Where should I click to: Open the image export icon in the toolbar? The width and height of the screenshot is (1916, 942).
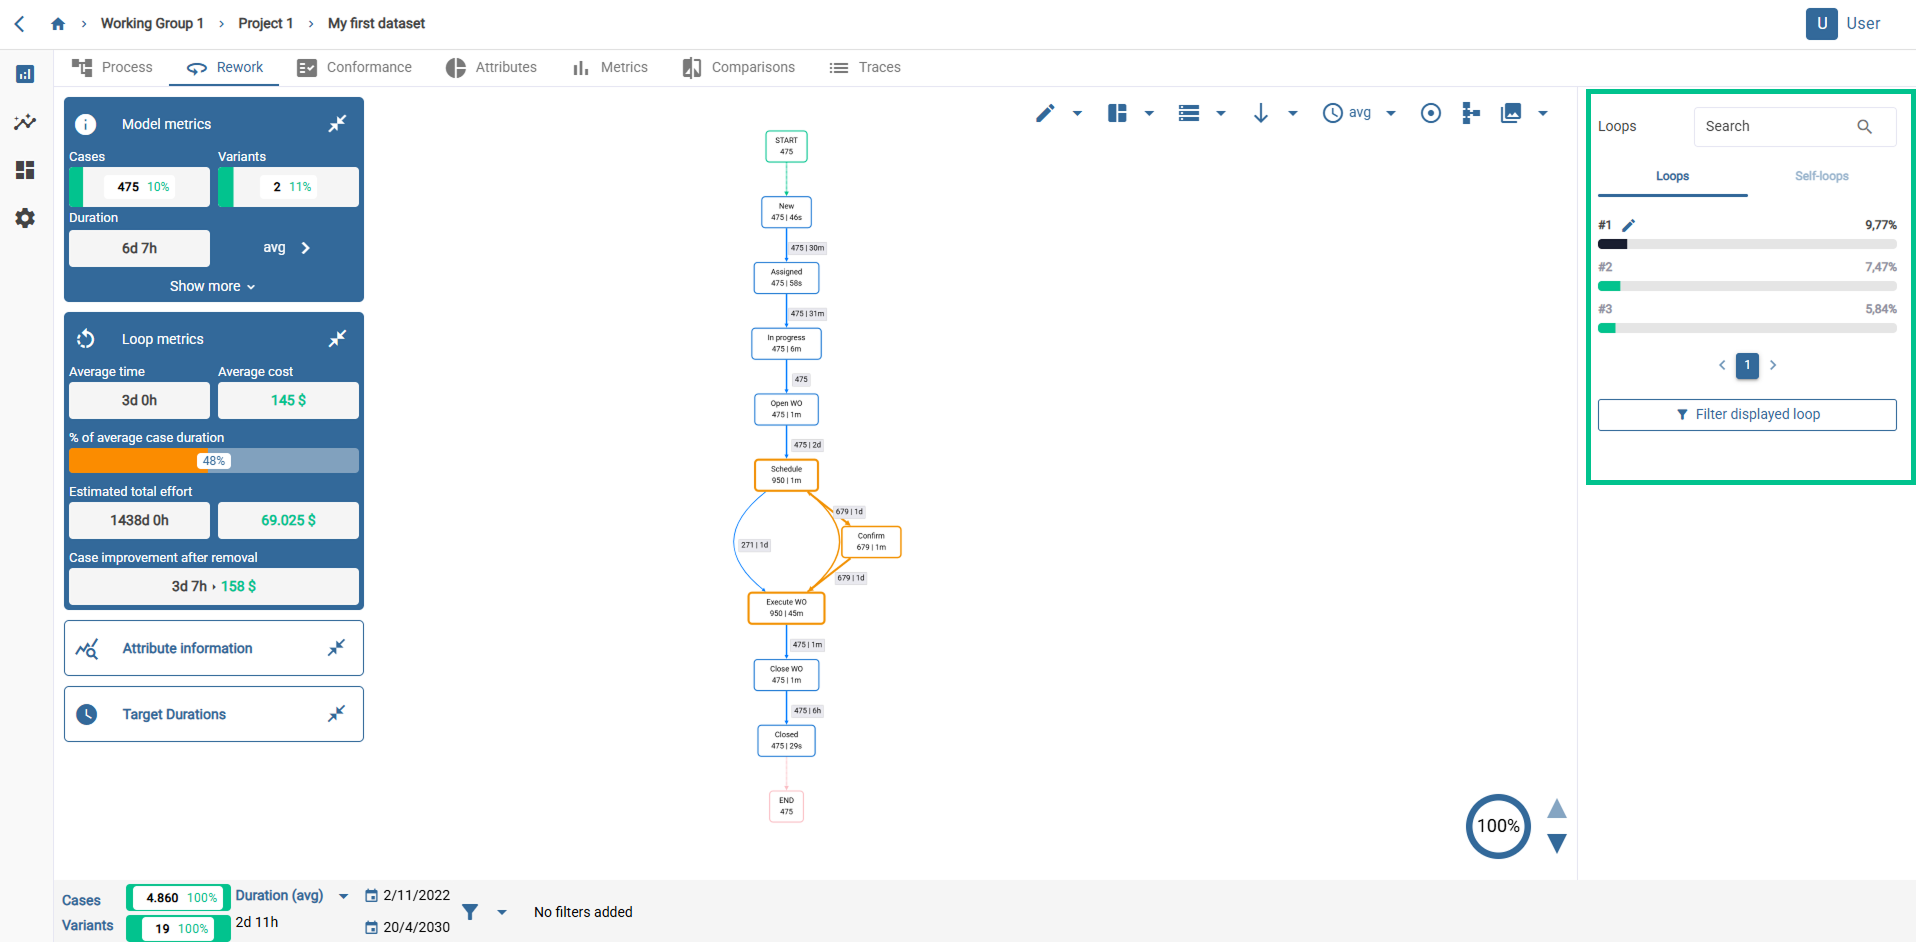click(x=1510, y=113)
